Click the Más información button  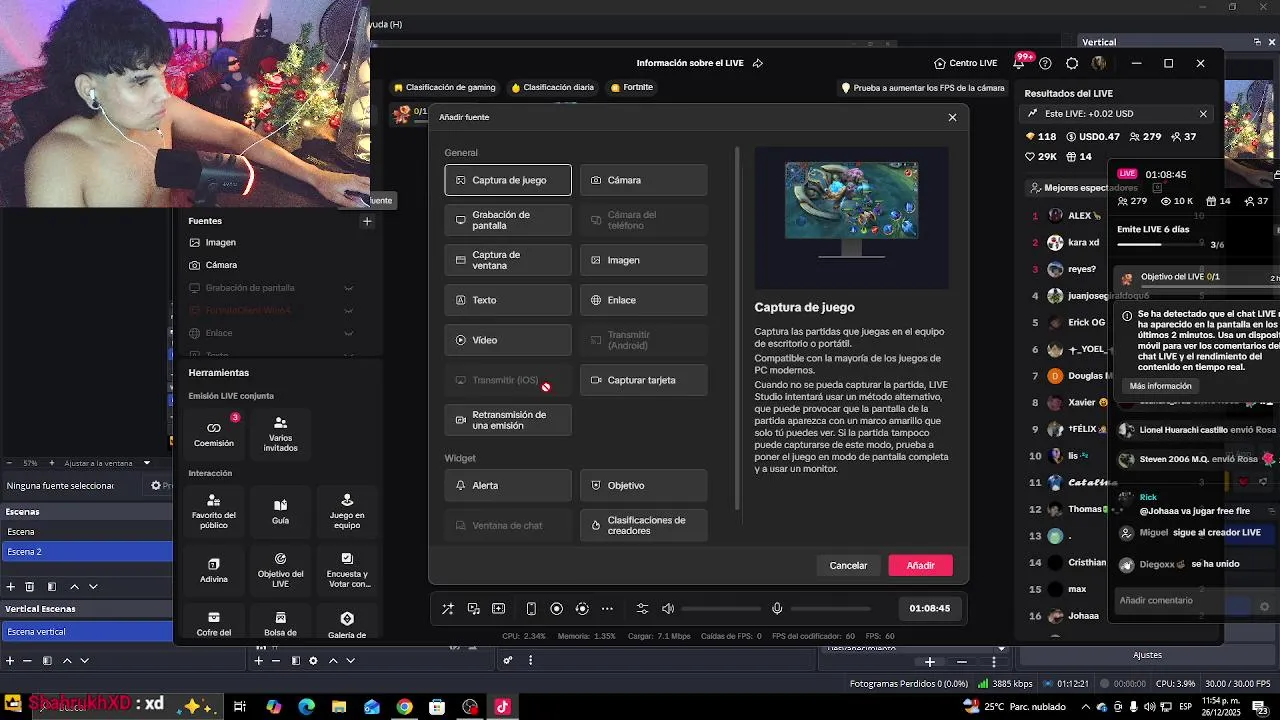[1160, 386]
